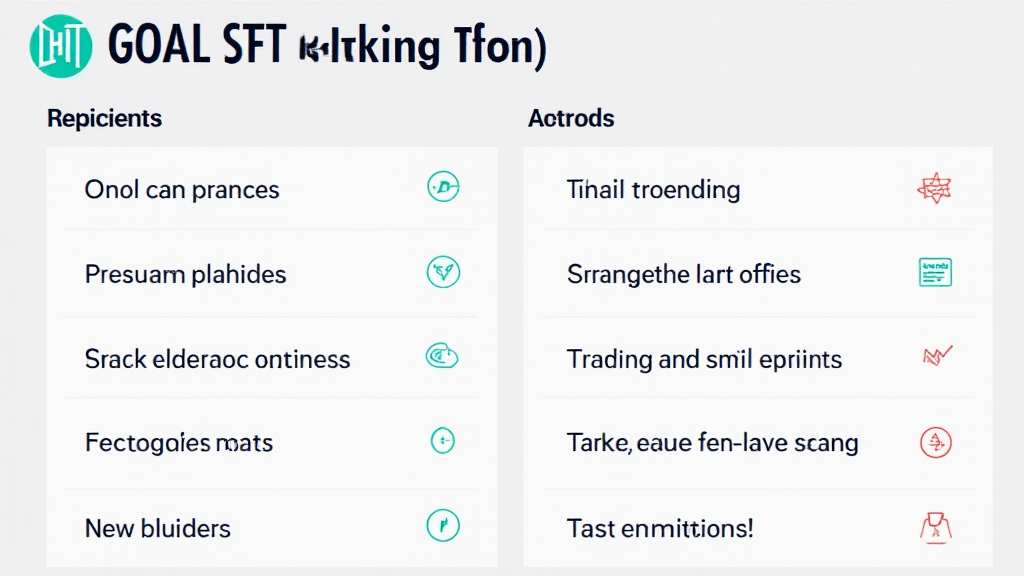Screen dimensions: 1024x576
Task: Click the icon beside Srack elderaoc ontiness
Action: pos(442,355)
